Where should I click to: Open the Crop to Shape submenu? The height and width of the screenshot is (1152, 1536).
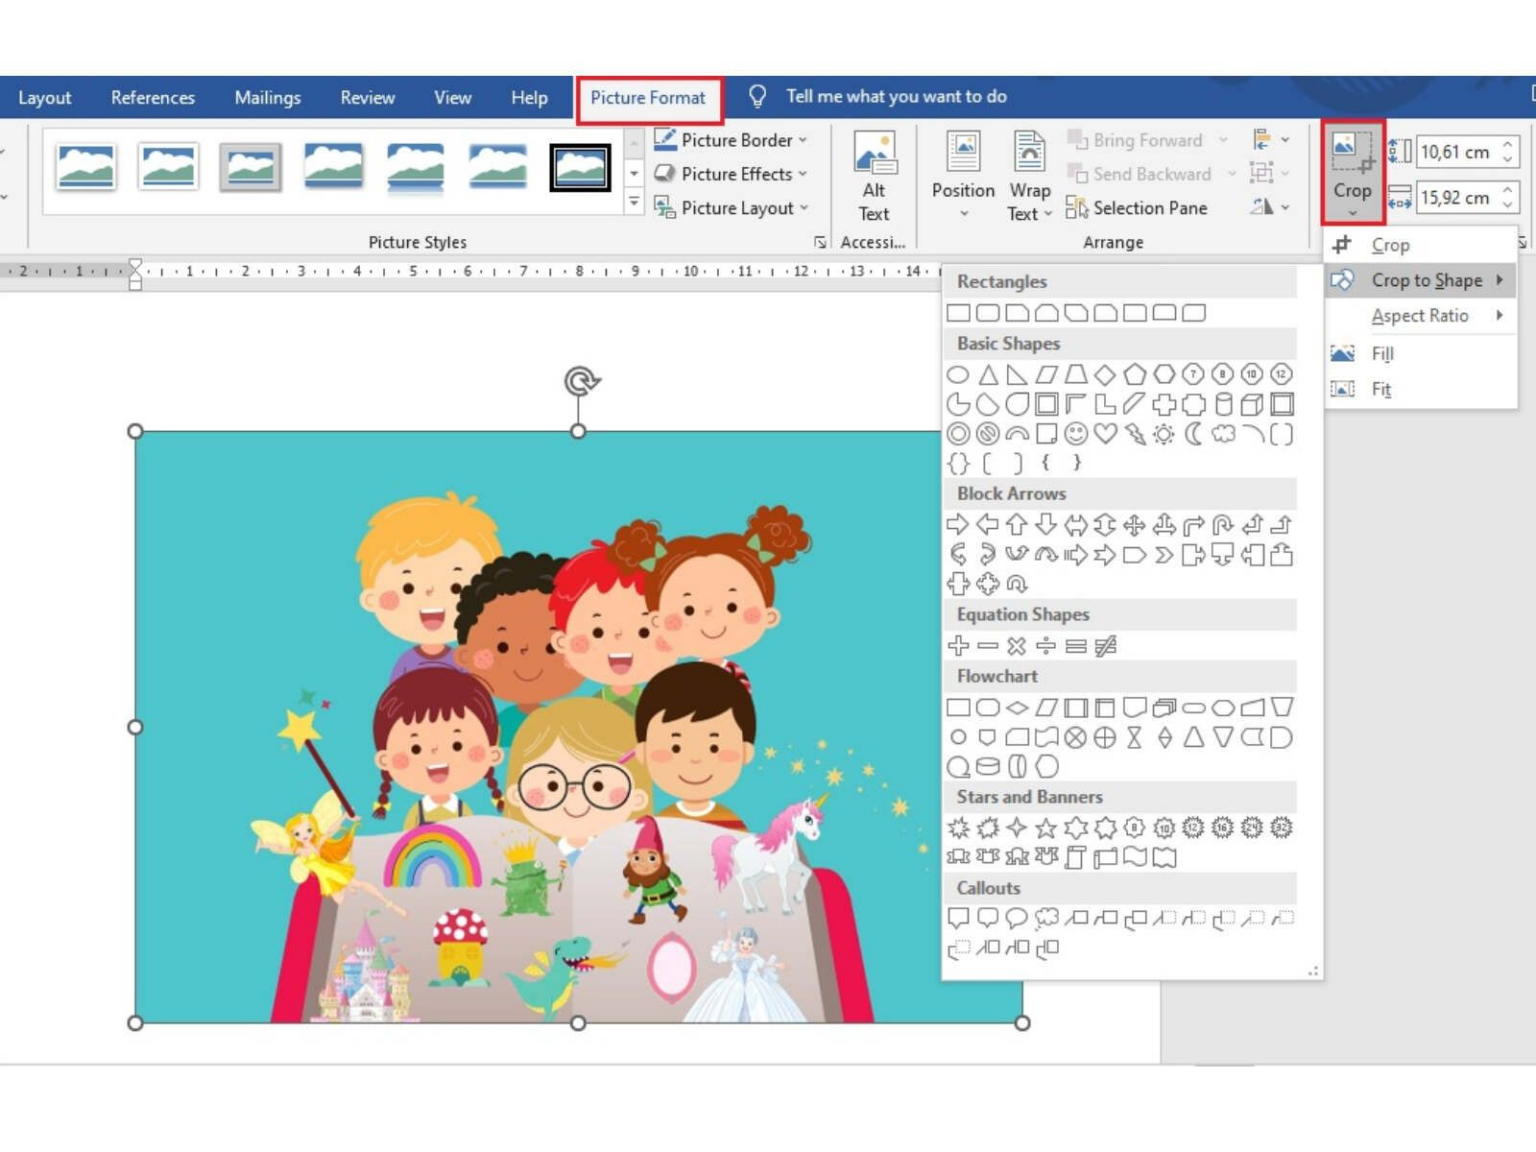point(1420,280)
